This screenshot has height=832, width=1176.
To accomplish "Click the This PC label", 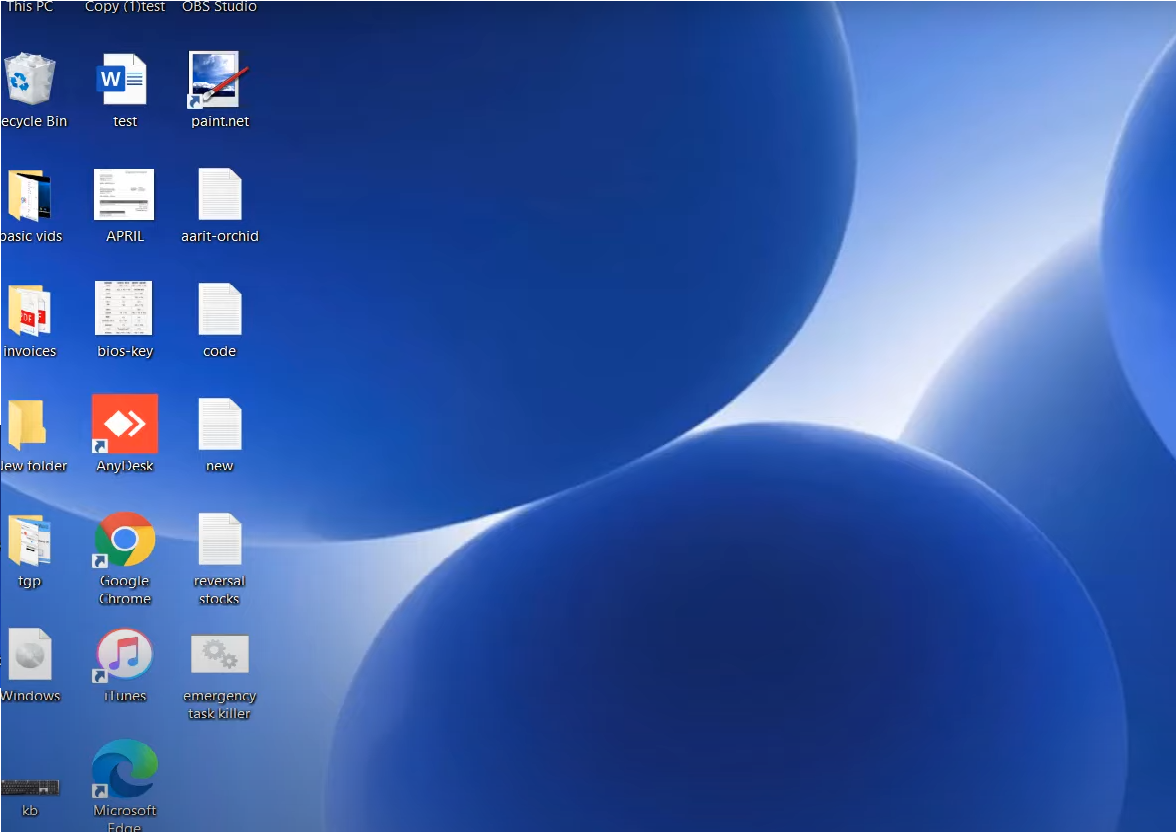I will pos(30,7).
